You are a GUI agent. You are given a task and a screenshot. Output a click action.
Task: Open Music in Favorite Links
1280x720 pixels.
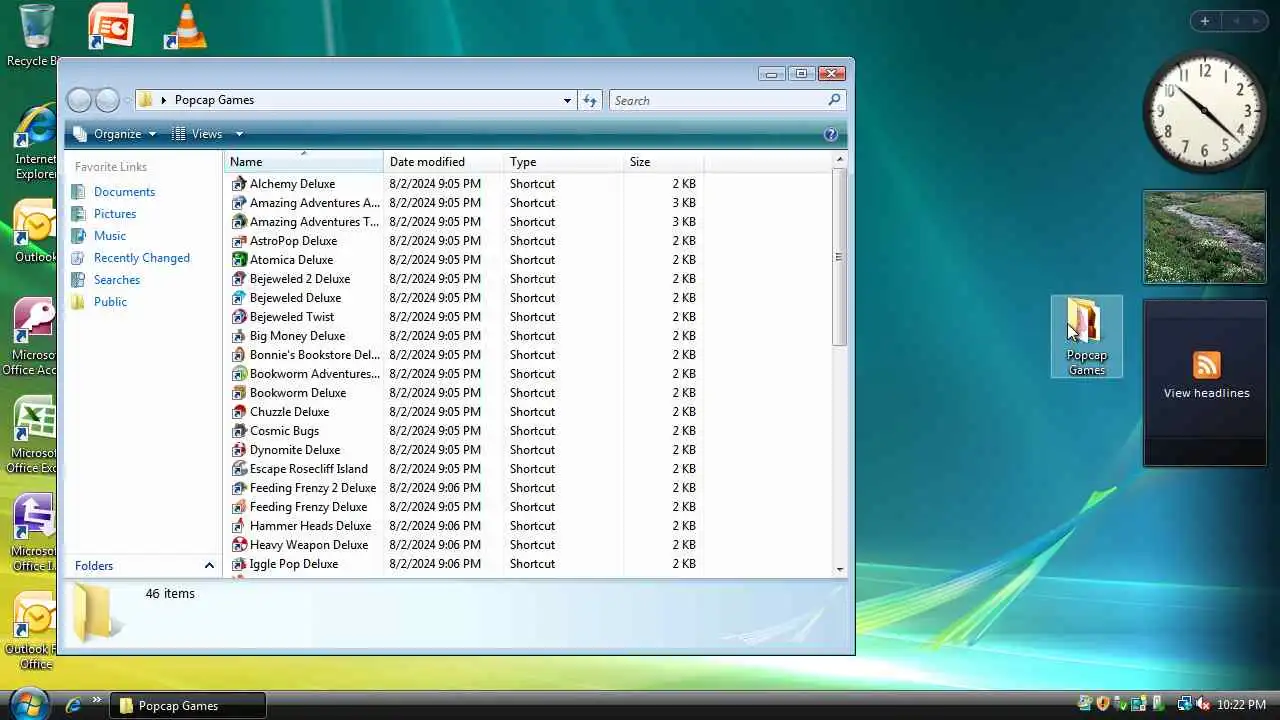(x=110, y=236)
